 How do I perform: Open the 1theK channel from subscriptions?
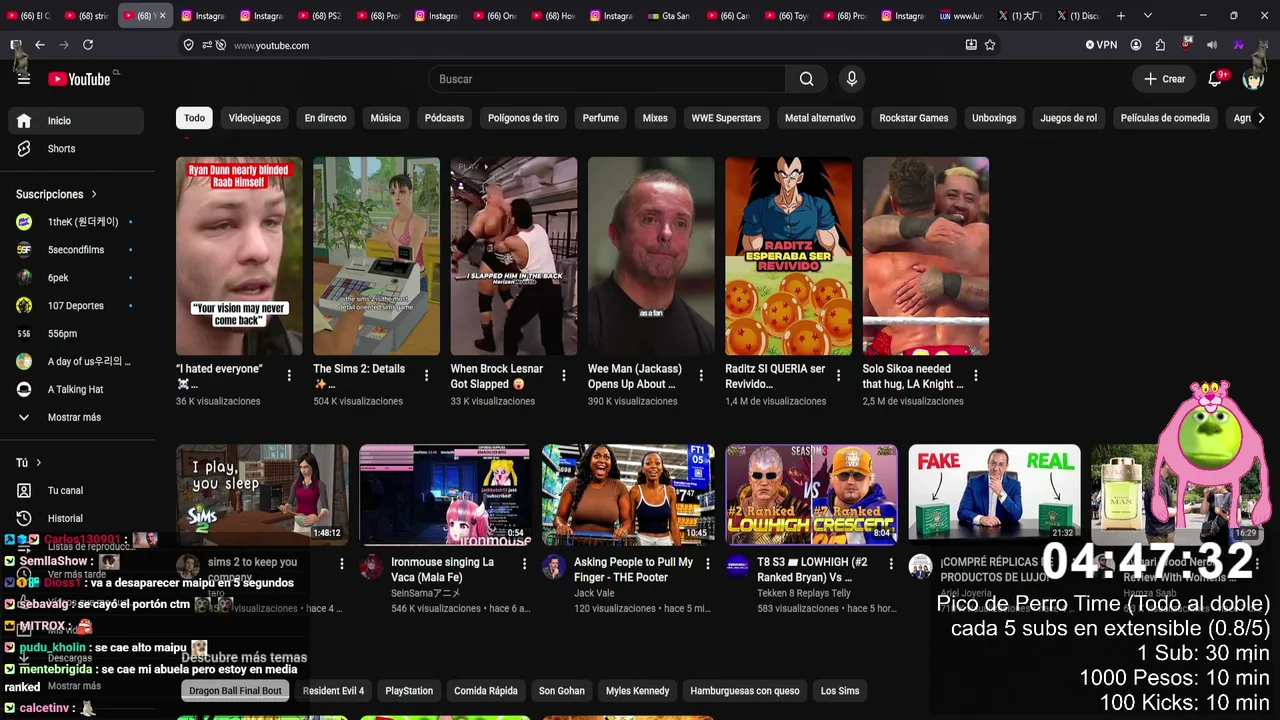(76, 222)
